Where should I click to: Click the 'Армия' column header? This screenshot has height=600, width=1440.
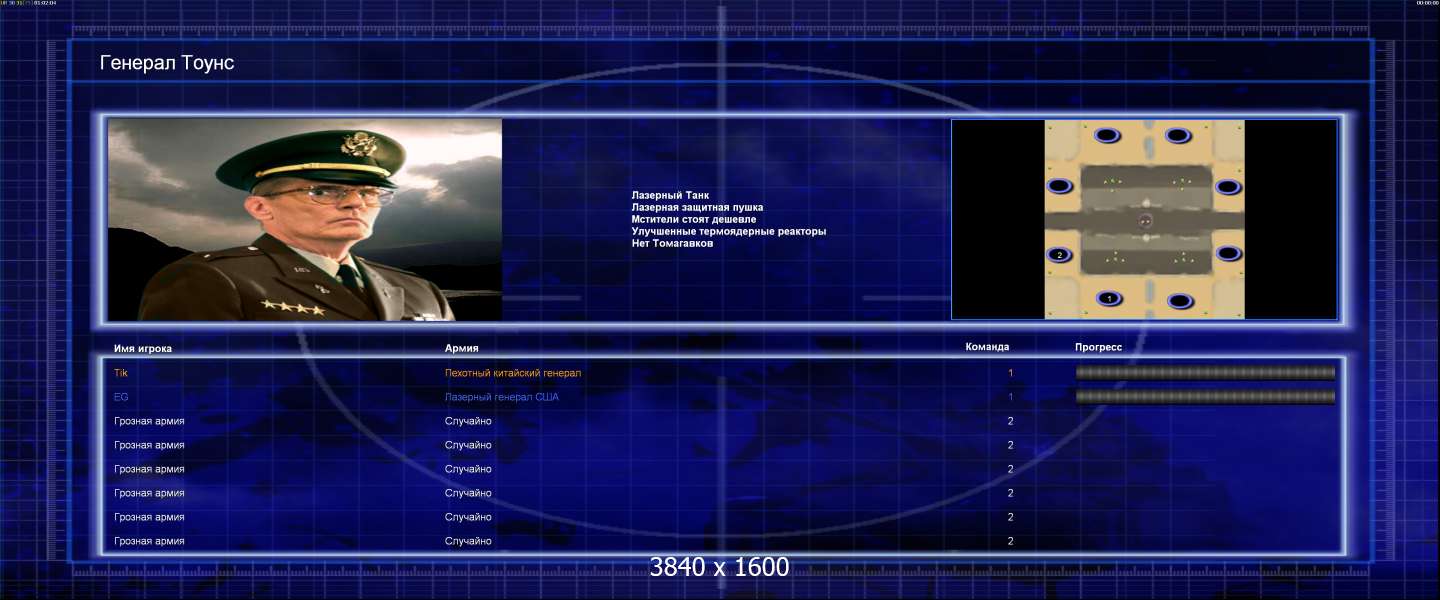[462, 348]
